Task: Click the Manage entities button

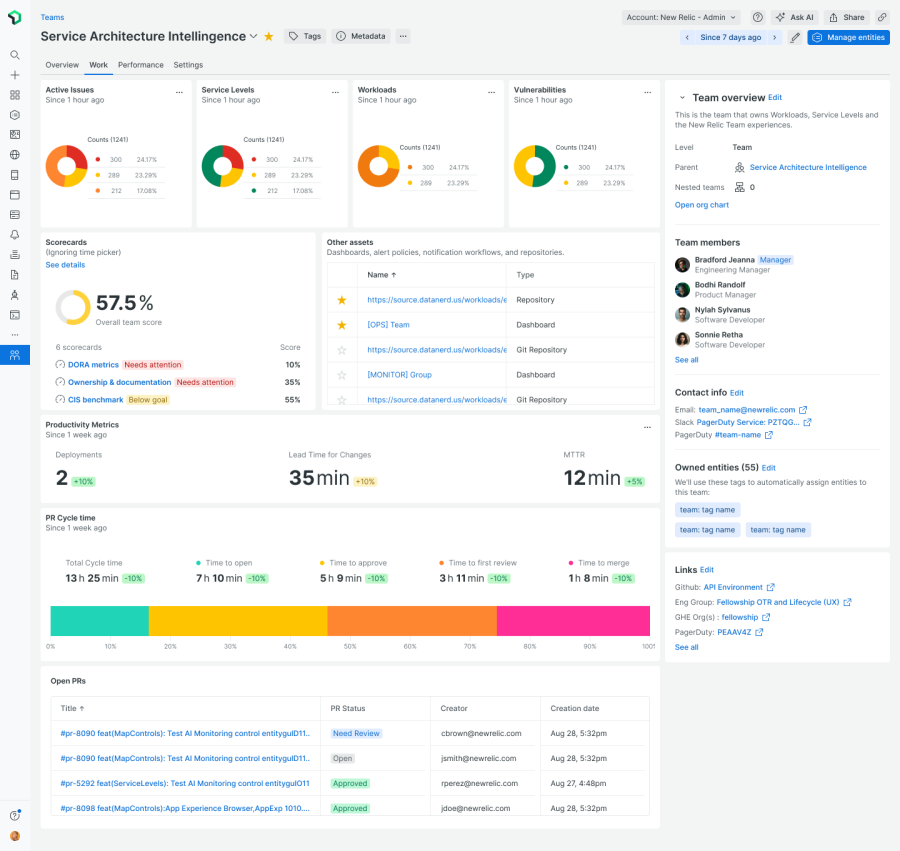Action: (848, 37)
